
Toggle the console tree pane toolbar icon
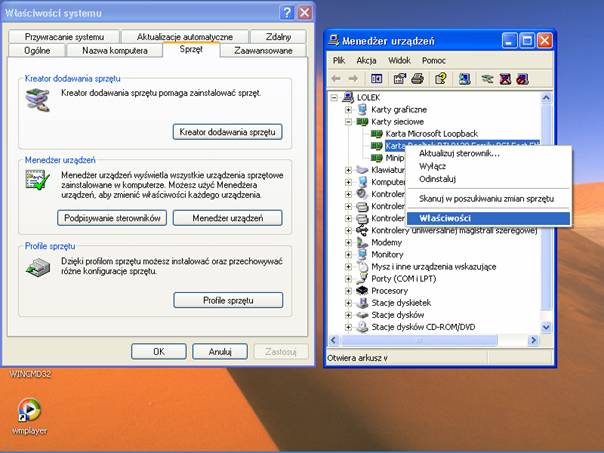376,79
